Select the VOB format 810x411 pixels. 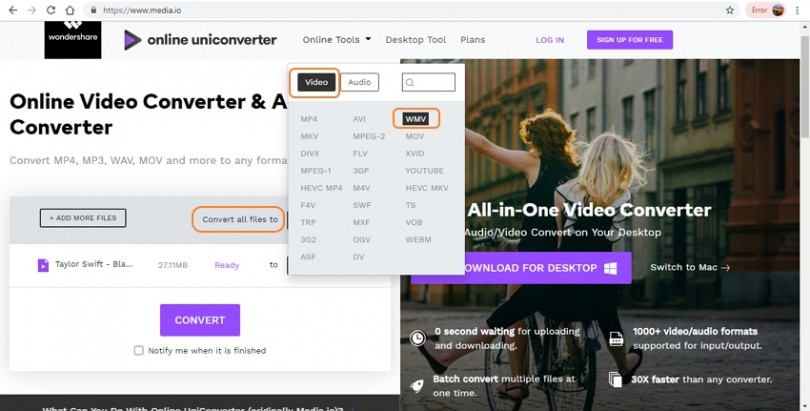coord(414,222)
